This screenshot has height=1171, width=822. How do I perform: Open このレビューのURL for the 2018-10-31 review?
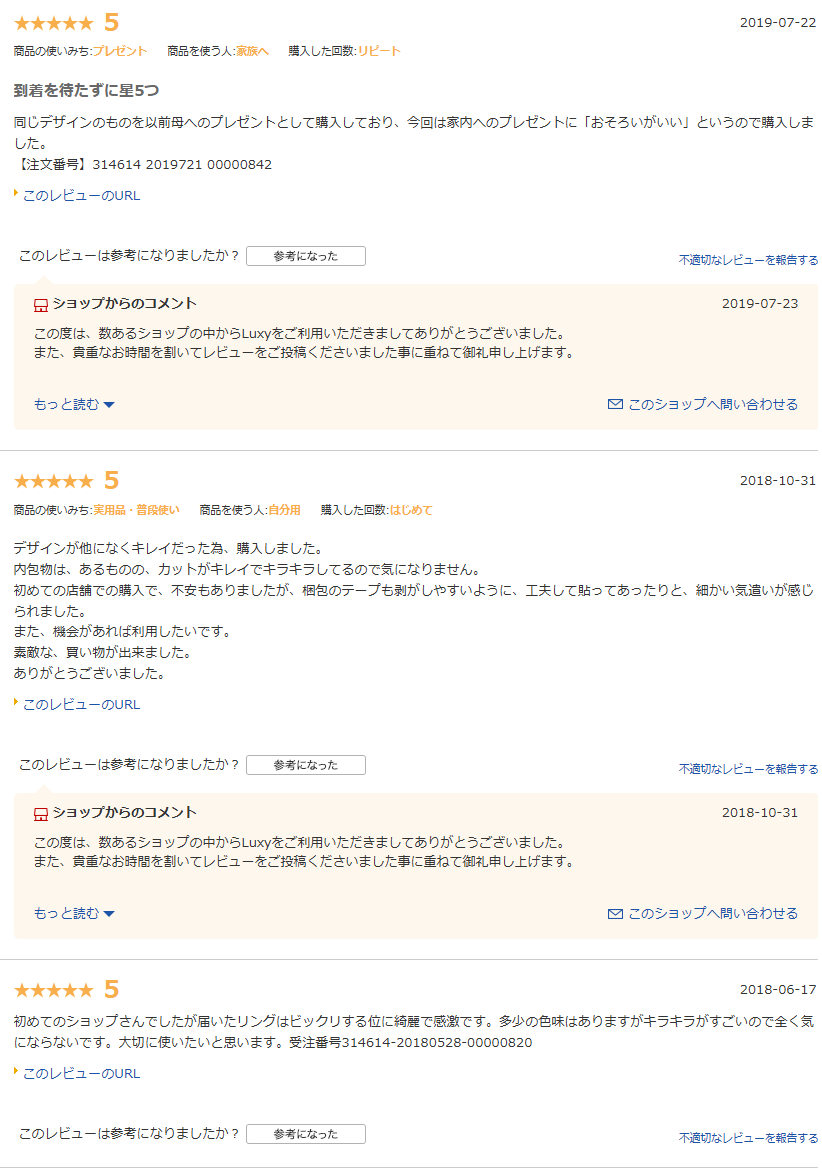point(81,704)
